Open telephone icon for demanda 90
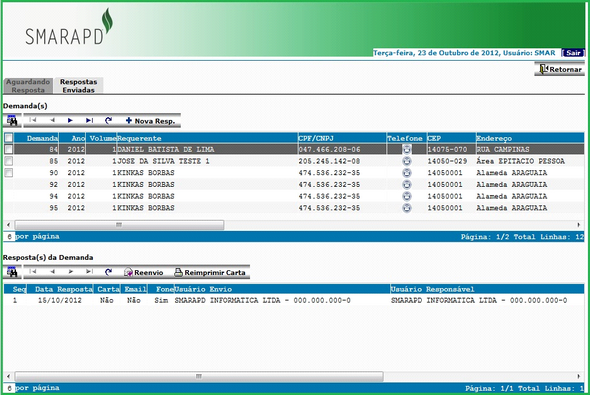Image resolution: width=590 pixels, height=395 pixels. pos(407,173)
